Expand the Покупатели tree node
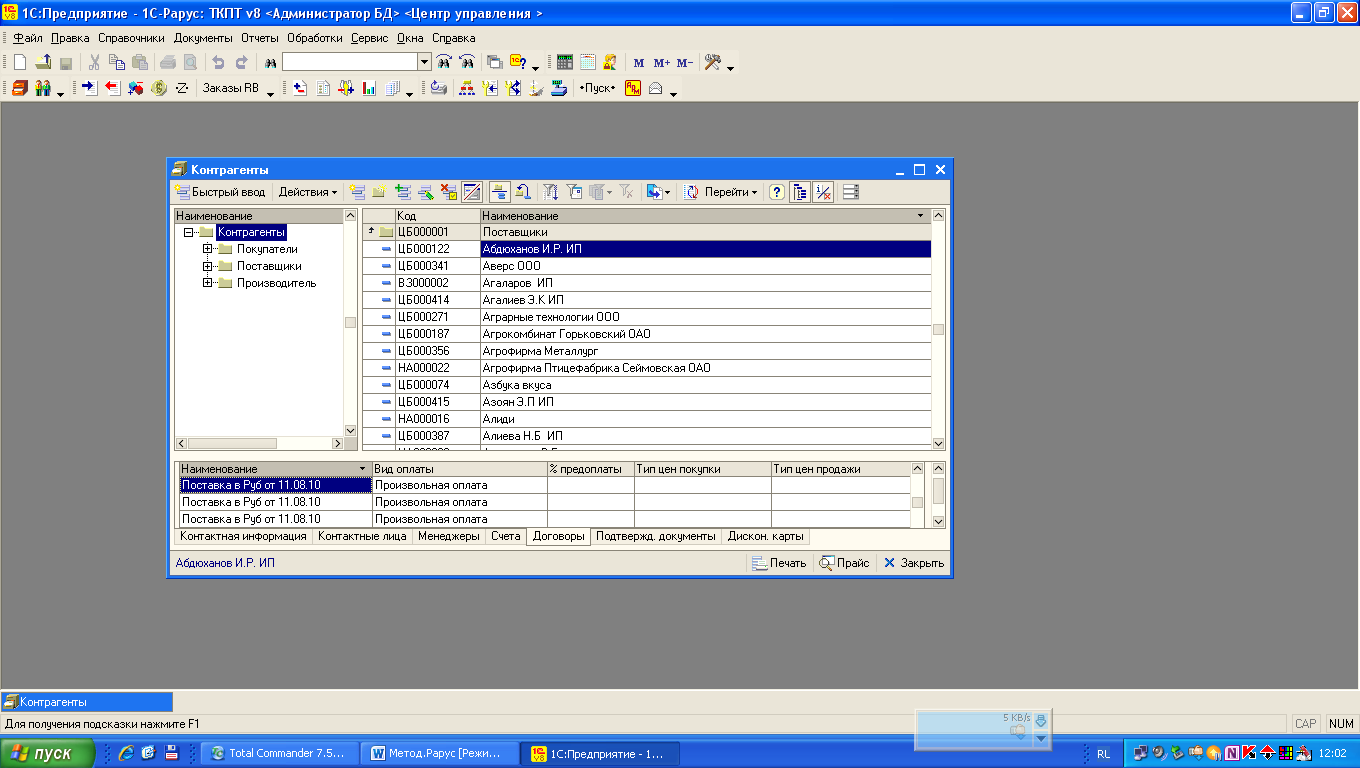 point(208,249)
